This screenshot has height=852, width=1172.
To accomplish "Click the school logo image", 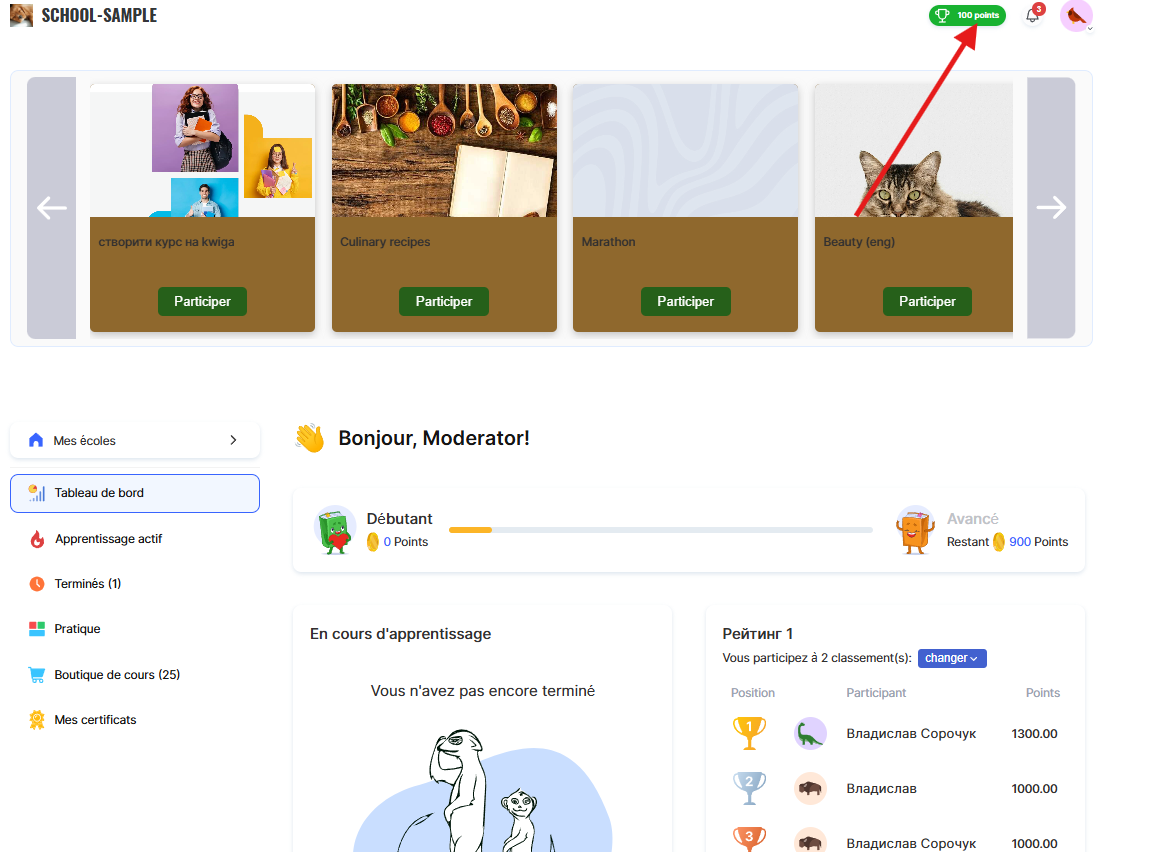I will tap(21, 15).
